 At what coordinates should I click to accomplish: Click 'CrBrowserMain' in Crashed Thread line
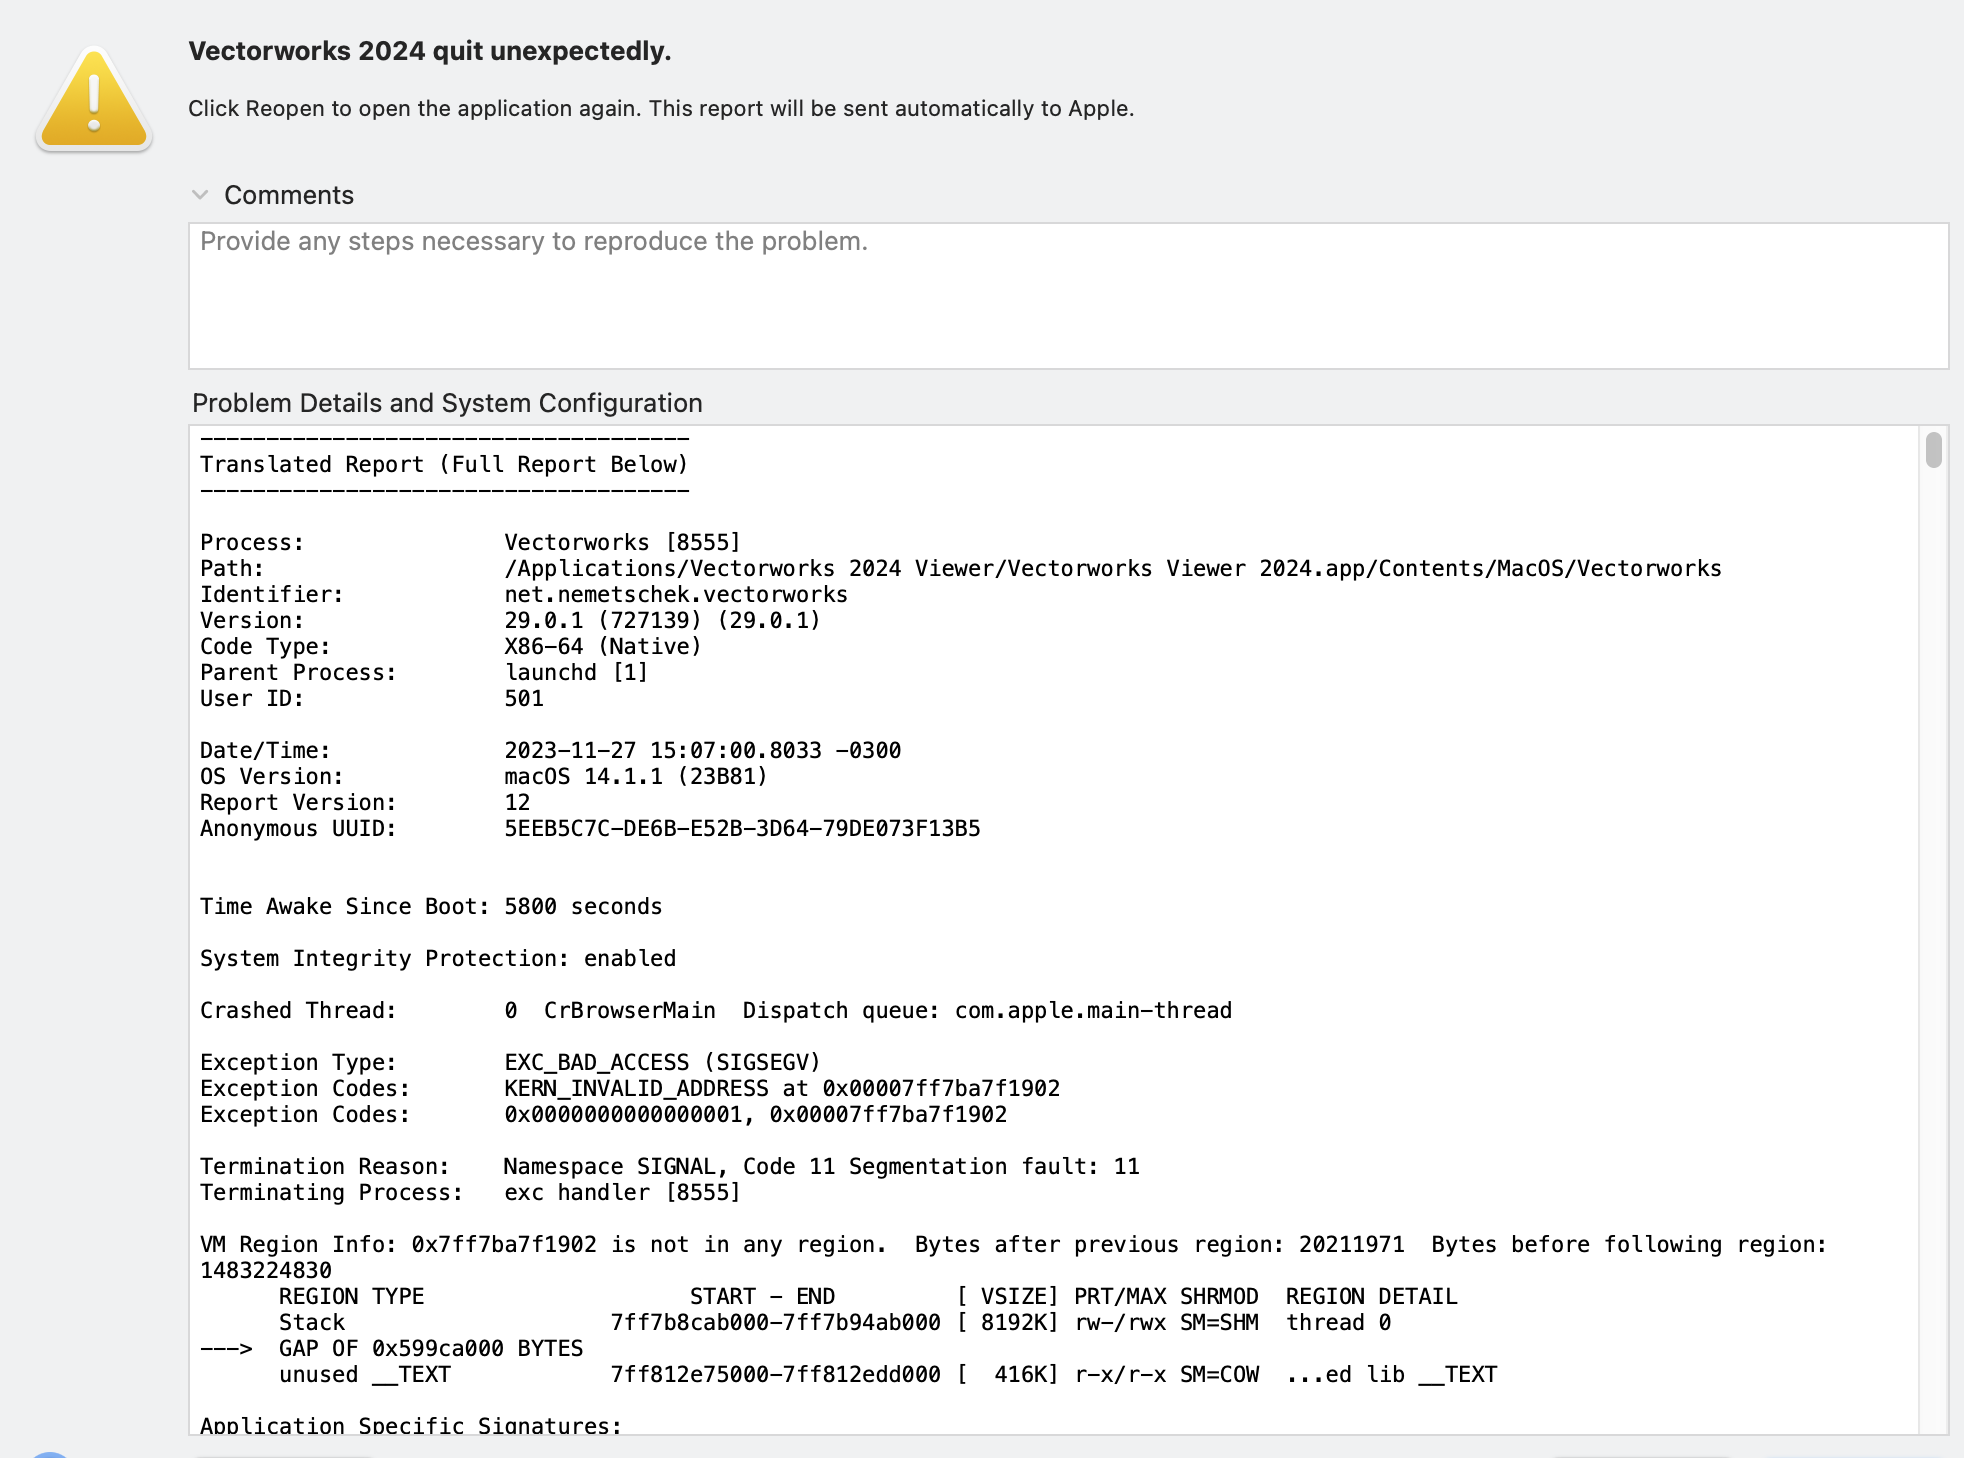[x=630, y=1010]
